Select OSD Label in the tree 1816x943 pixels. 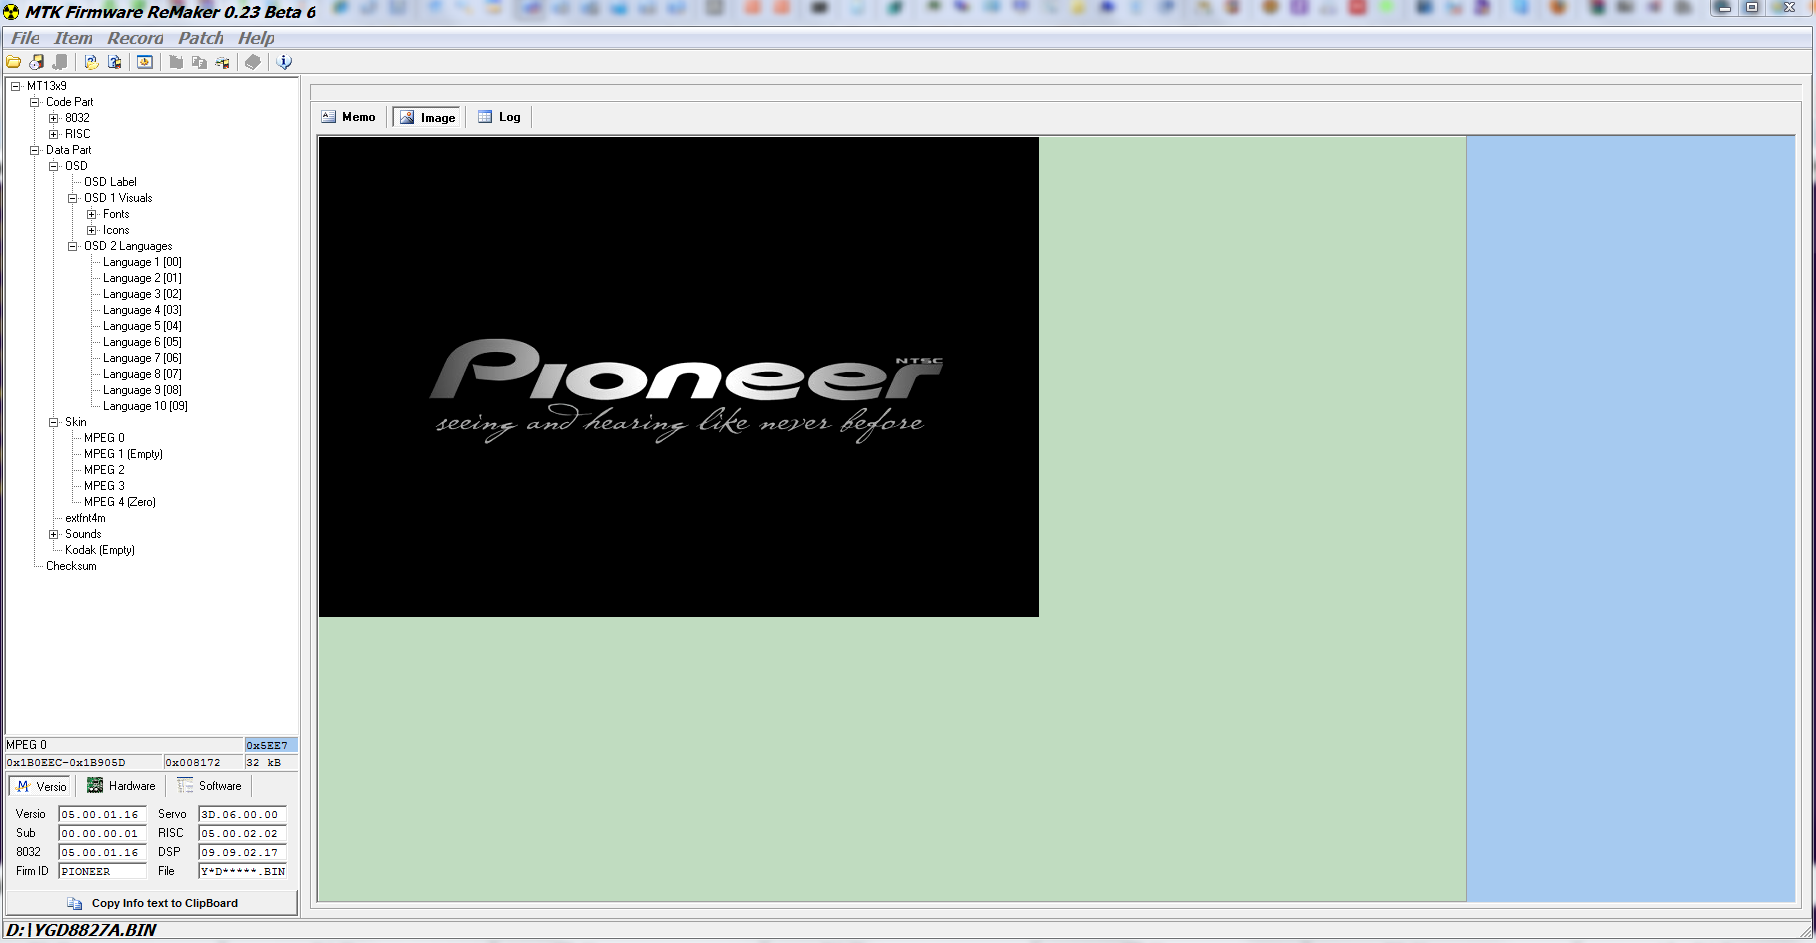click(x=110, y=182)
